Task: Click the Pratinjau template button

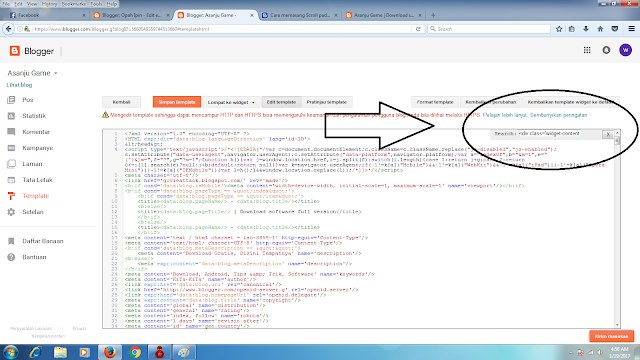Action: [x=327, y=102]
